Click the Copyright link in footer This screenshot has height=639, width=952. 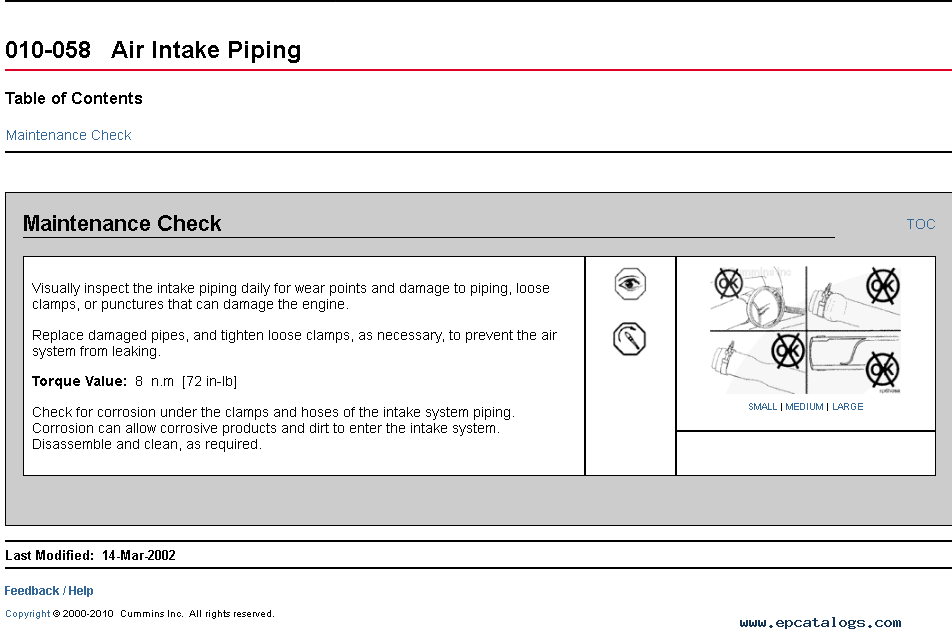pos(27,613)
